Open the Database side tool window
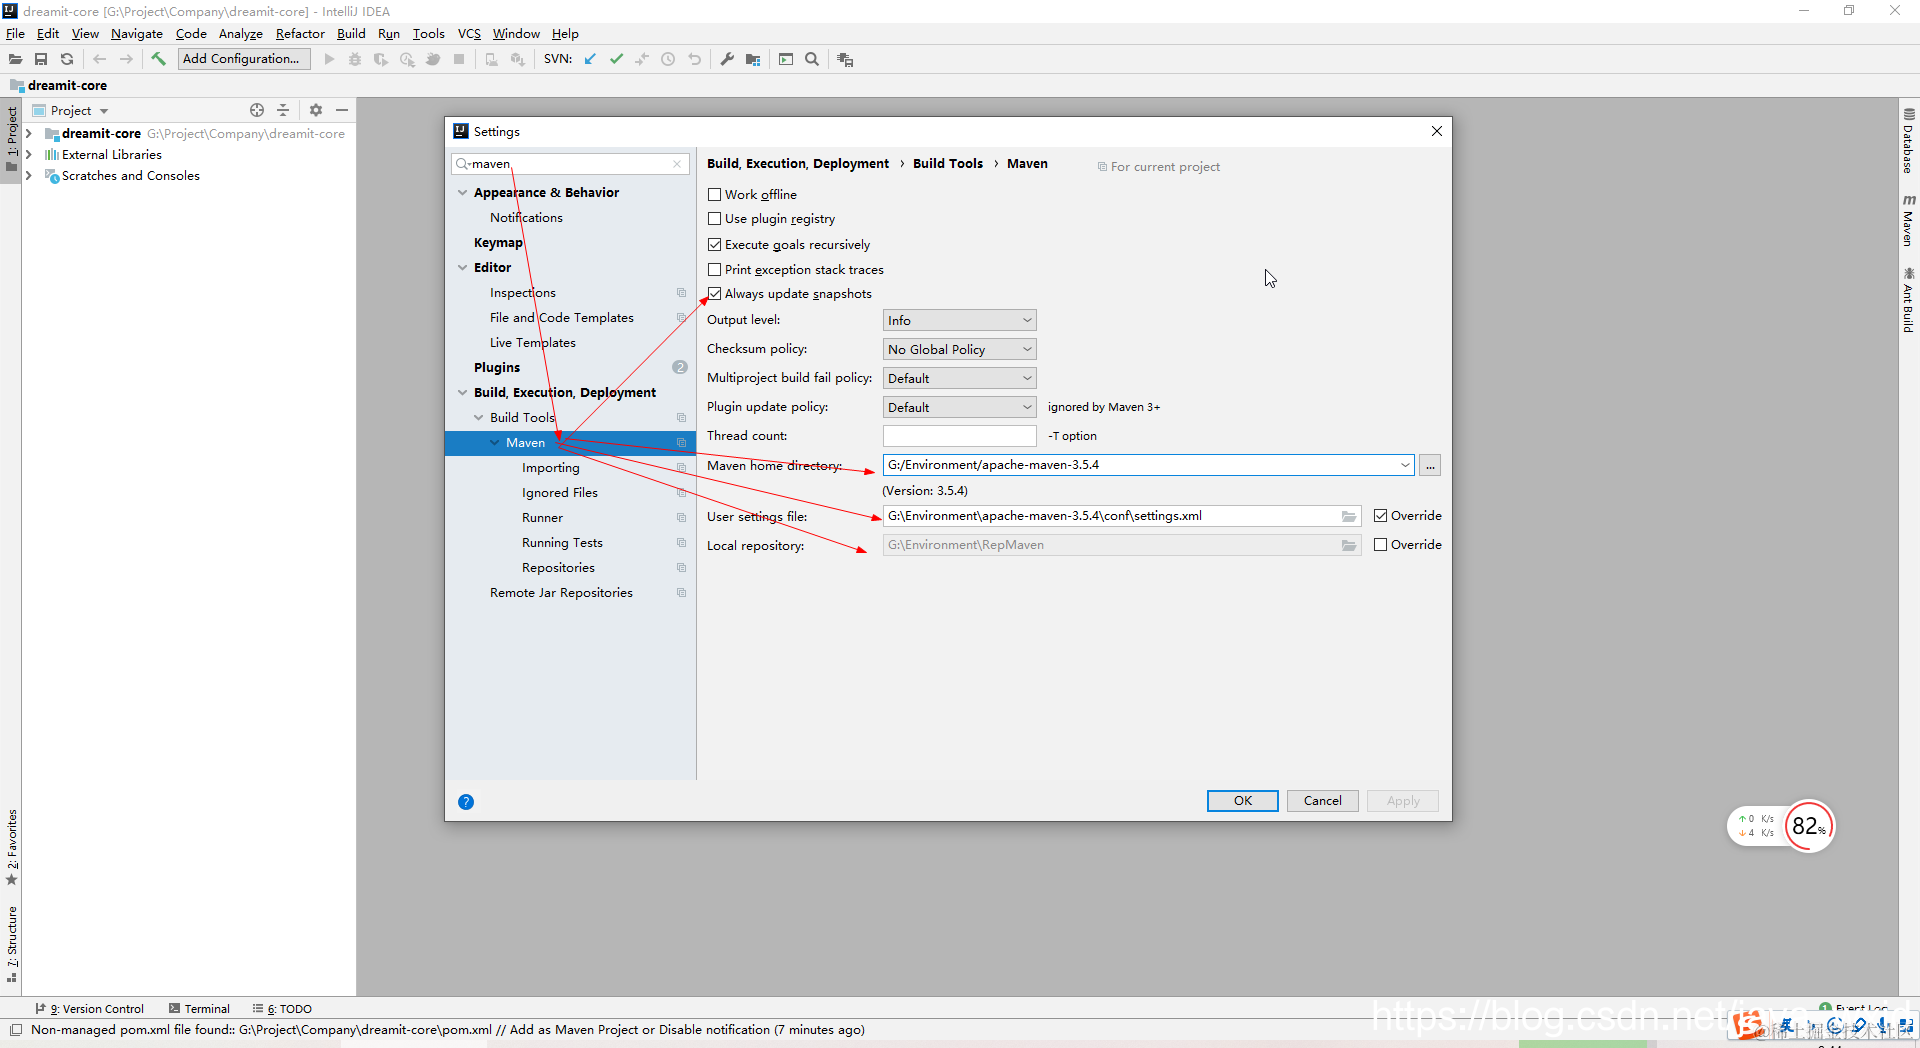This screenshot has width=1920, height=1048. click(x=1909, y=140)
